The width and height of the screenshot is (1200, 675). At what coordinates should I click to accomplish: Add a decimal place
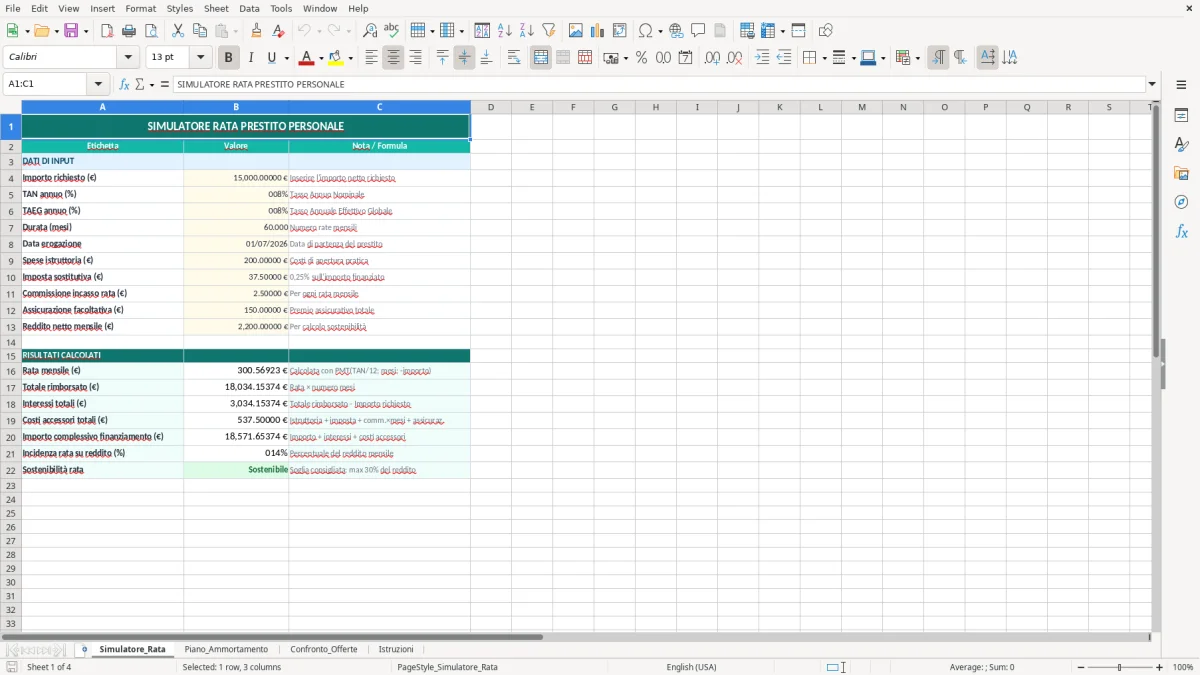[712, 58]
